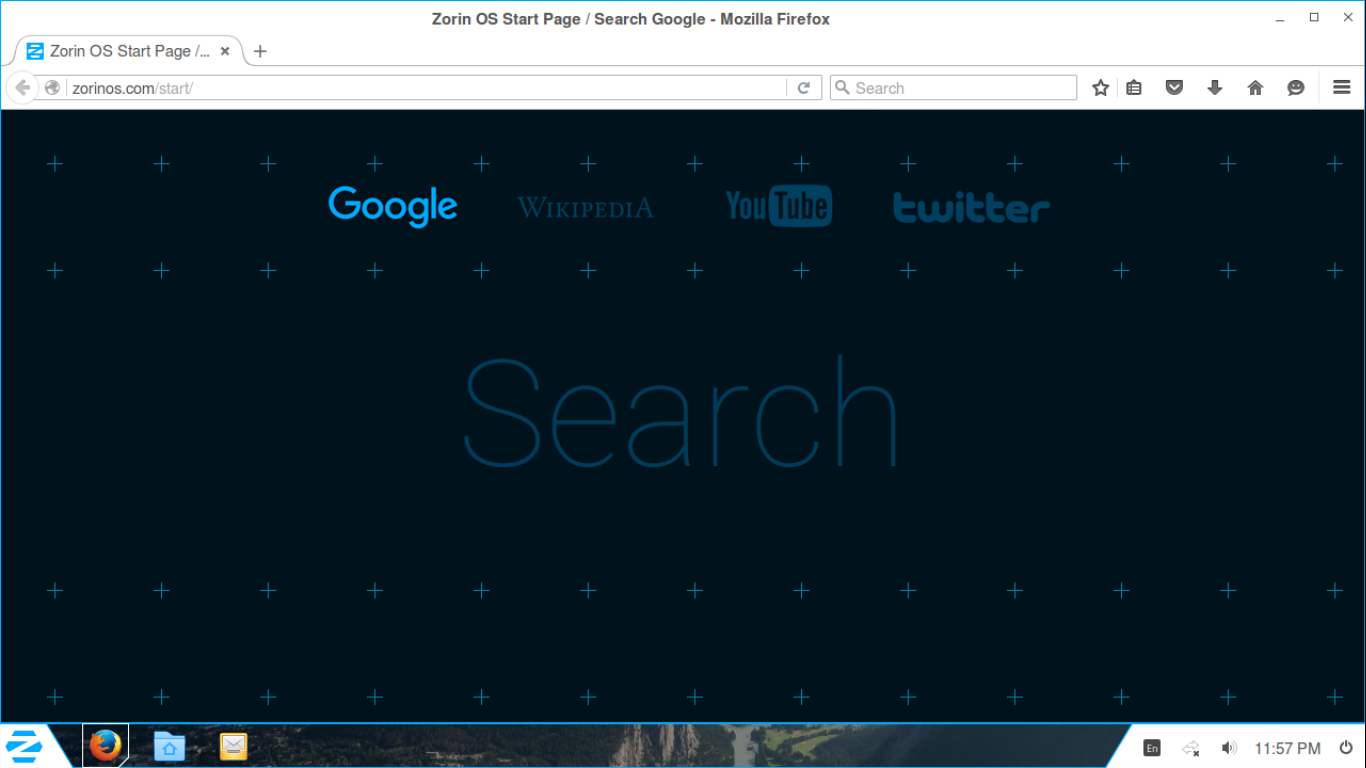Image resolution: width=1366 pixels, height=768 pixels.
Task: Open the En keyboard layout indicator
Action: click(1152, 748)
